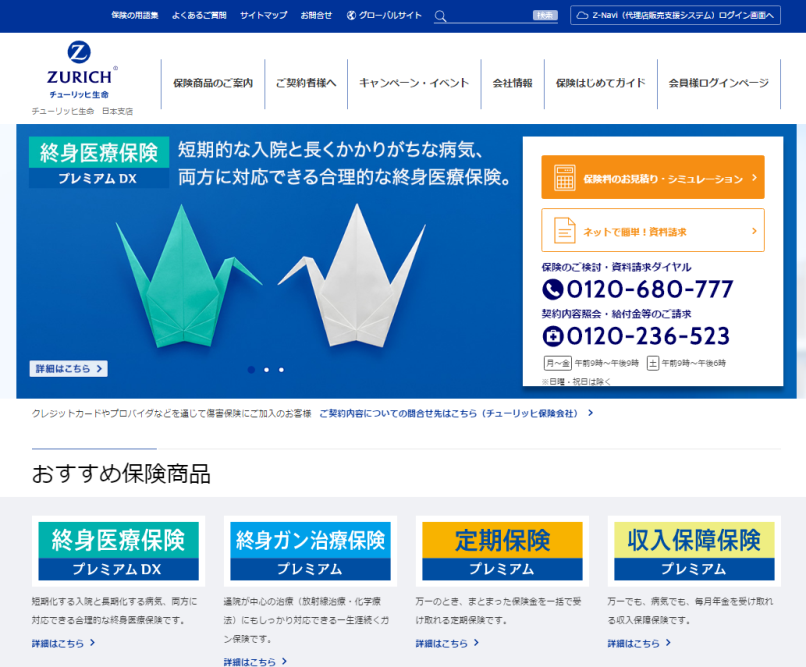Click the green origami crane banner image
The width and height of the screenshot is (806, 667).
coord(188,277)
